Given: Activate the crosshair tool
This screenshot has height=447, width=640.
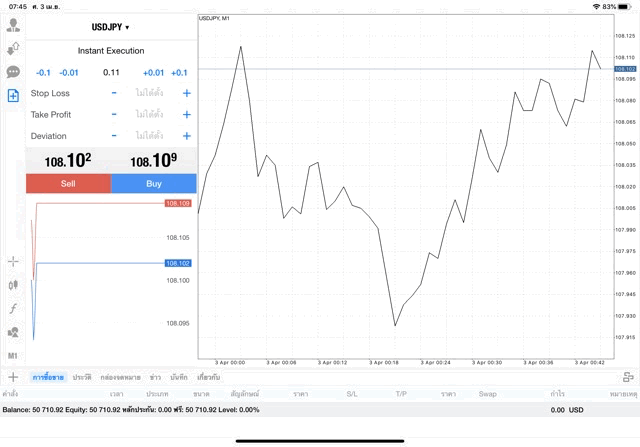Looking at the screenshot, I should click(13, 261).
